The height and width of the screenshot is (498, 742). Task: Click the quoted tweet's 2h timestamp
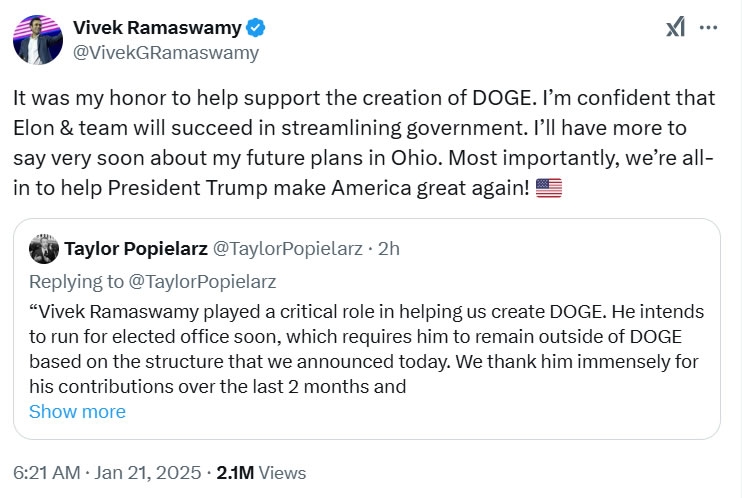point(389,249)
